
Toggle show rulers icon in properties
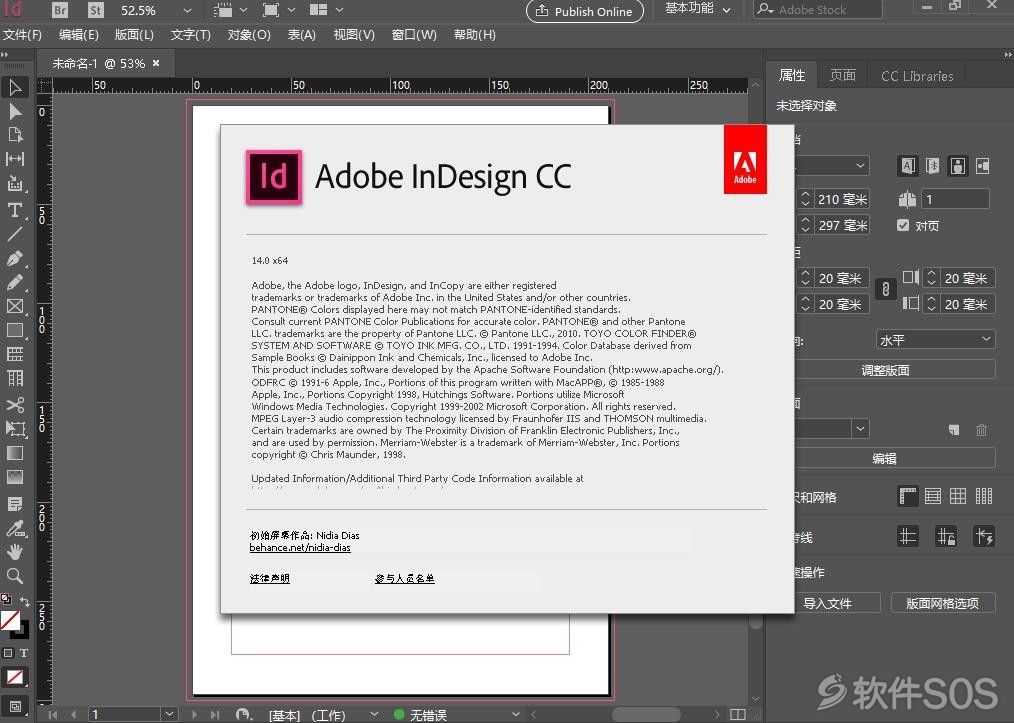[x=908, y=496]
